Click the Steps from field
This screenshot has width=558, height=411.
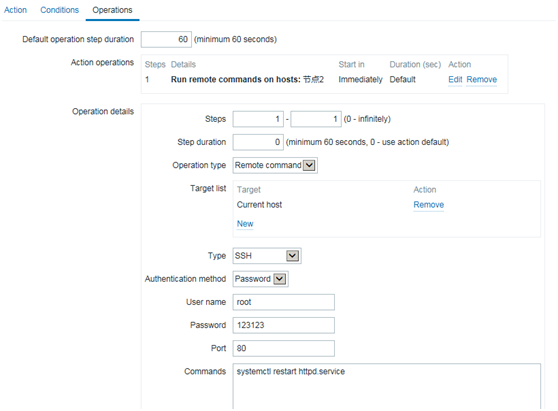click(x=258, y=119)
